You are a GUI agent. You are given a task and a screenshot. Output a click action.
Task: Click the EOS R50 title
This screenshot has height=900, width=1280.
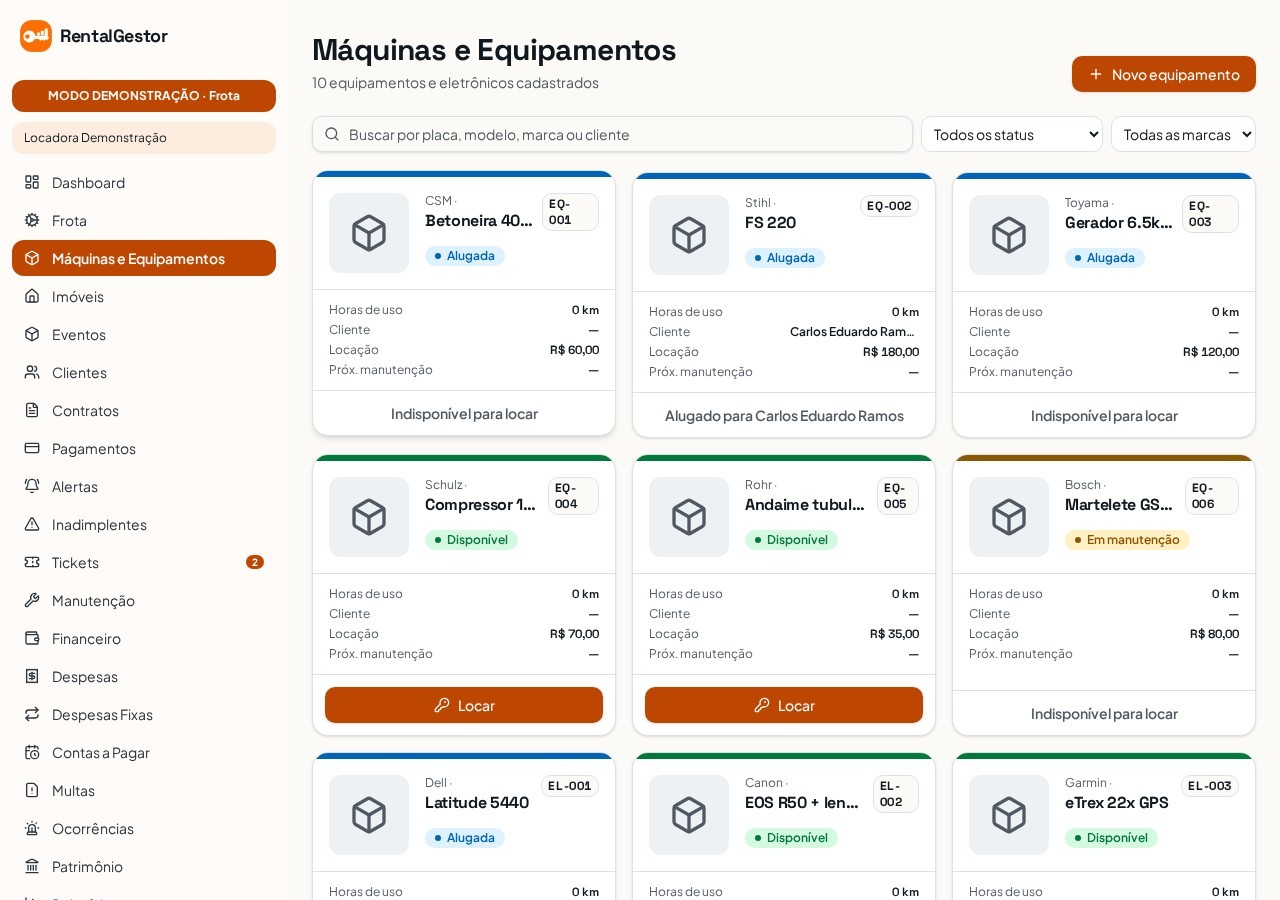(x=804, y=802)
